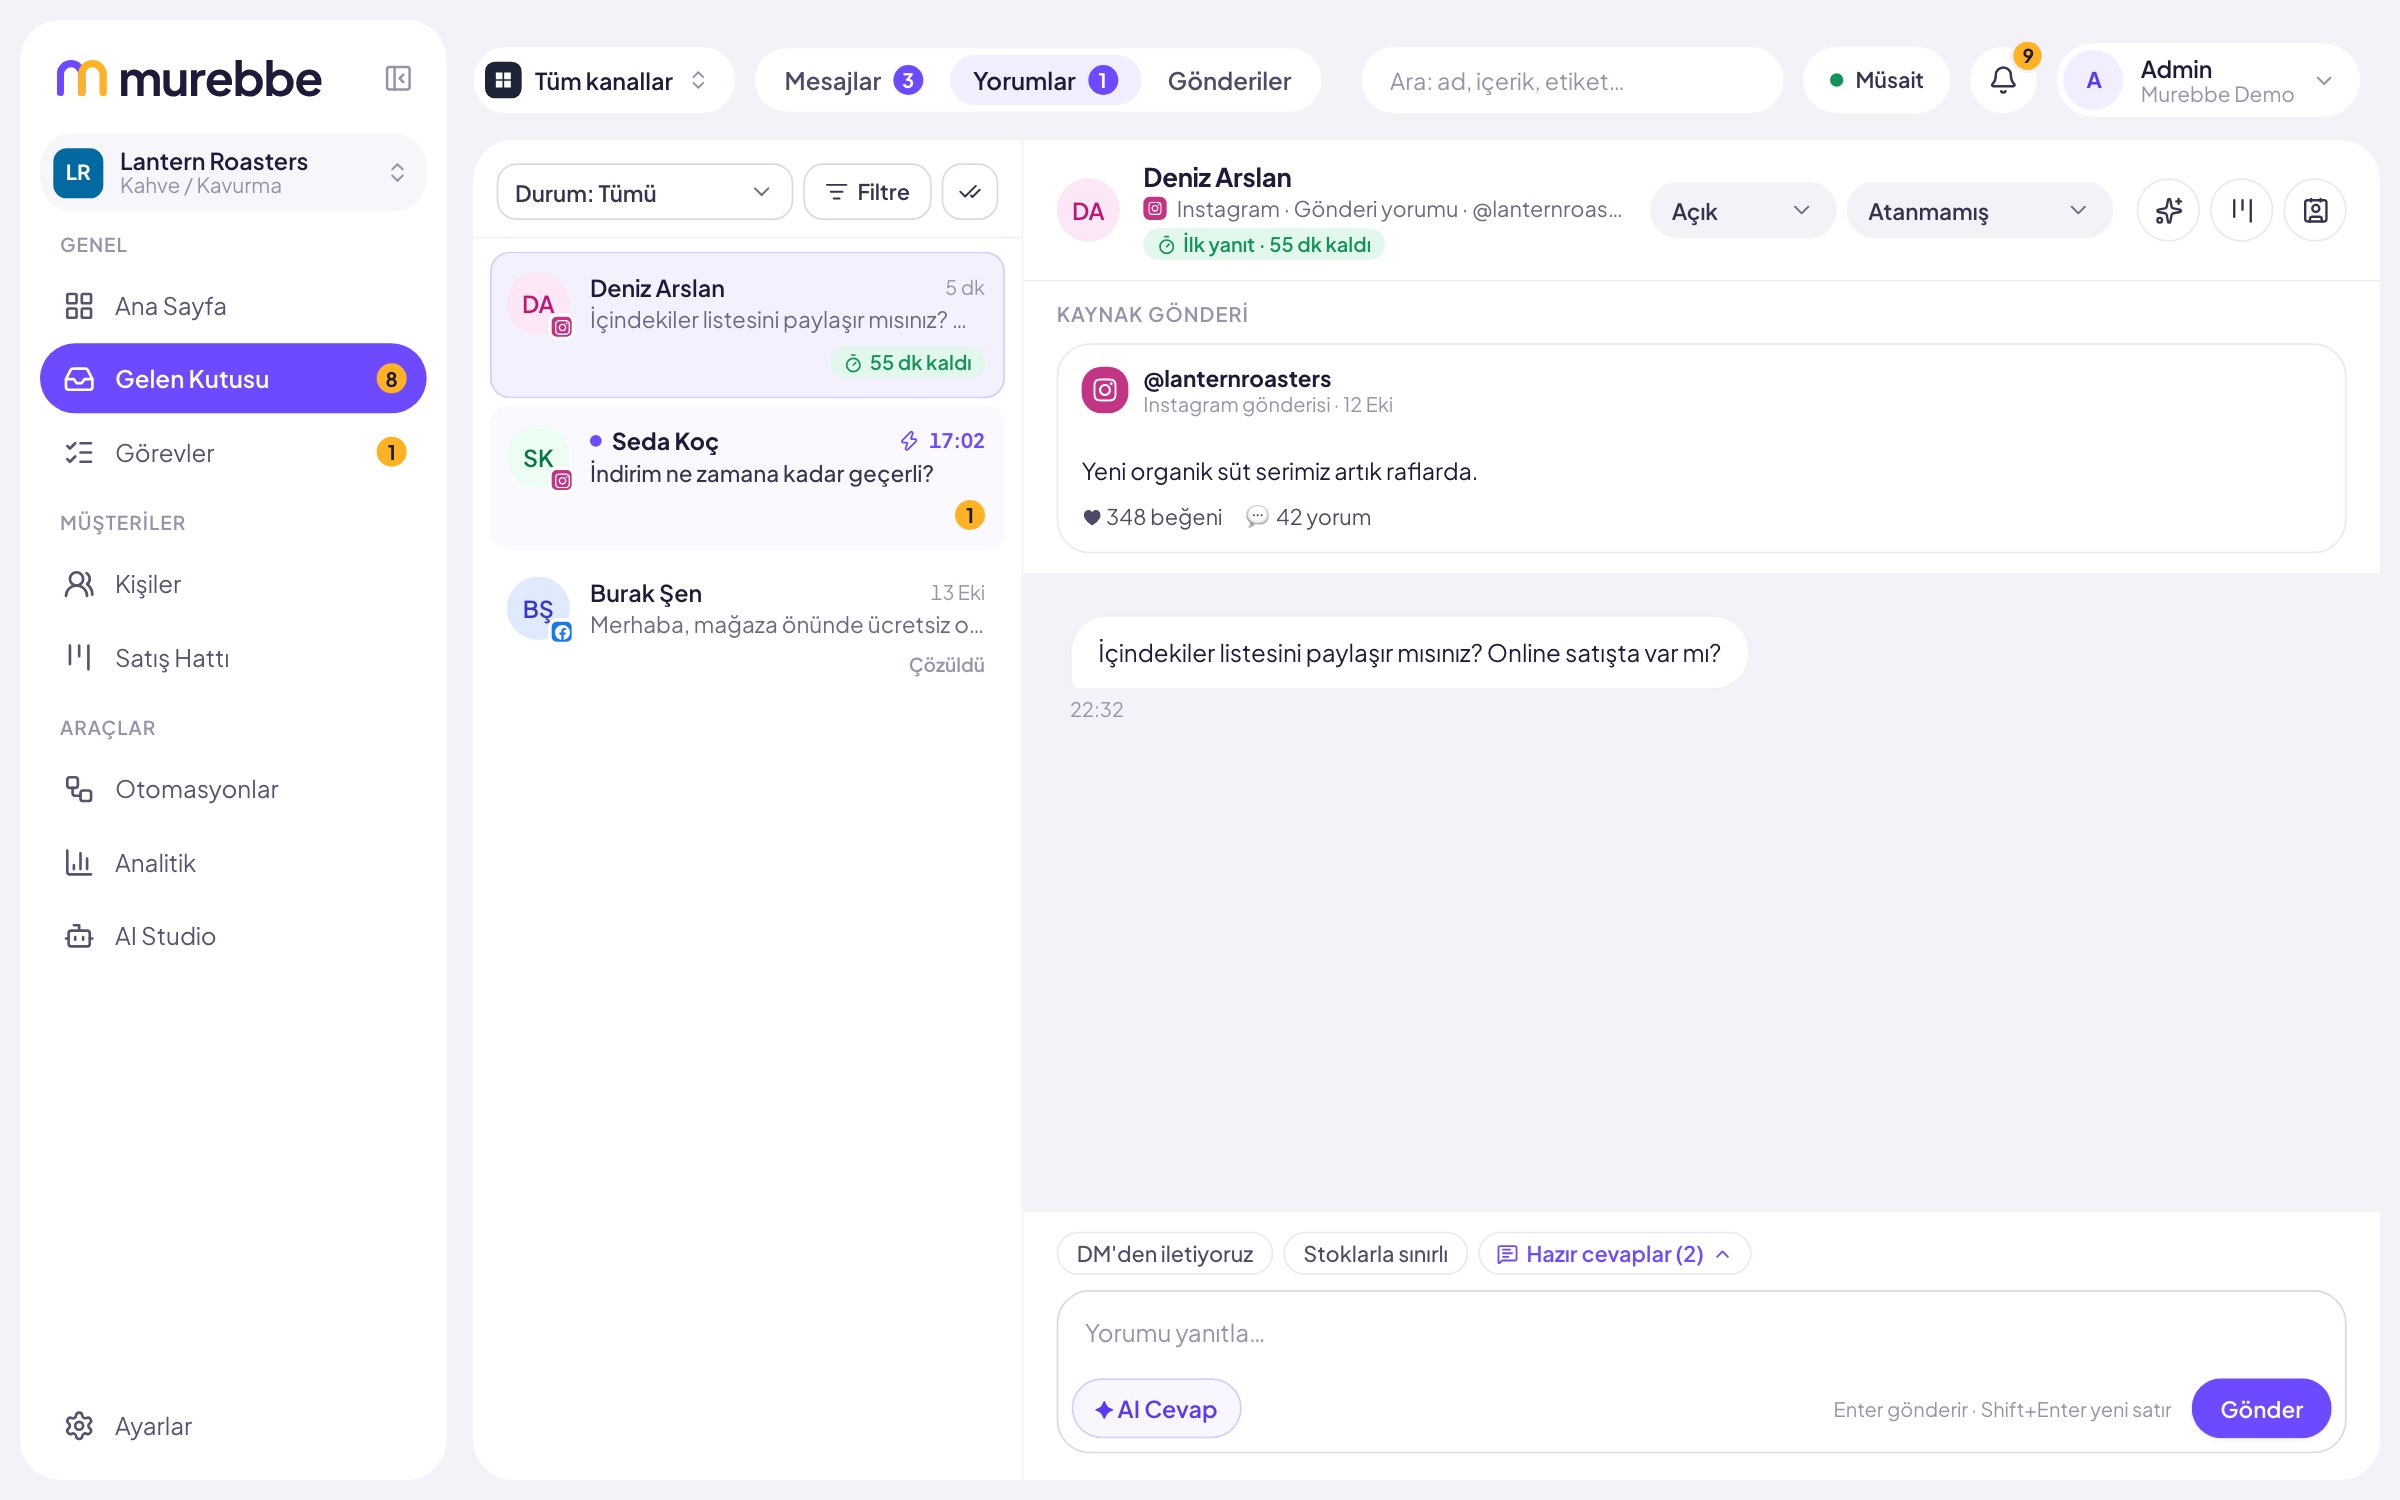The width and height of the screenshot is (2400, 1500).
Task: Switch to Yorumlar tab
Action: click(1045, 81)
